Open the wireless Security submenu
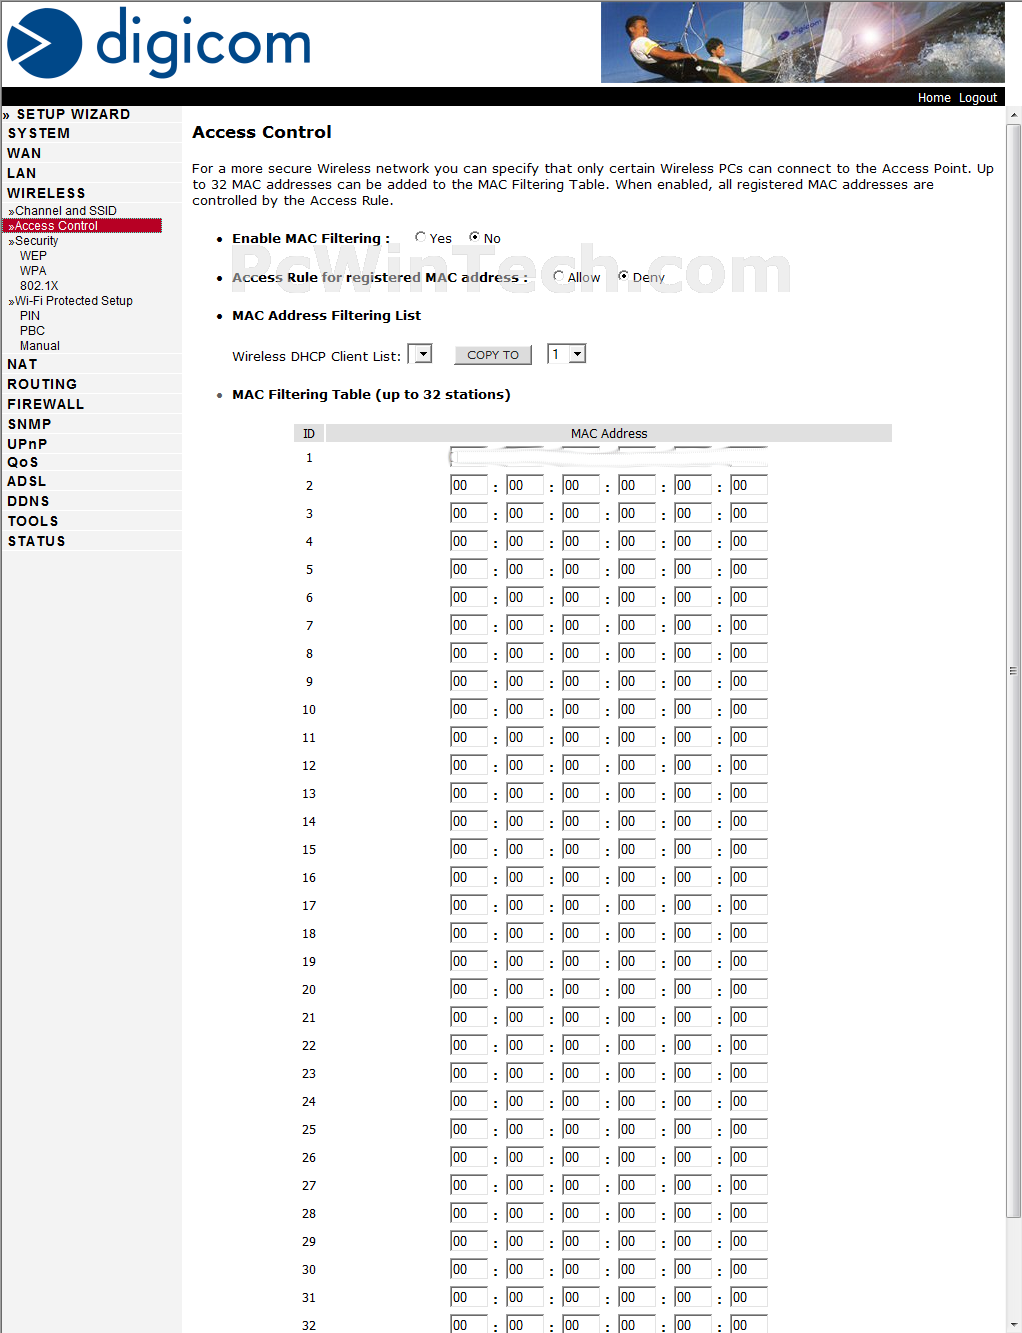 [x=36, y=241]
